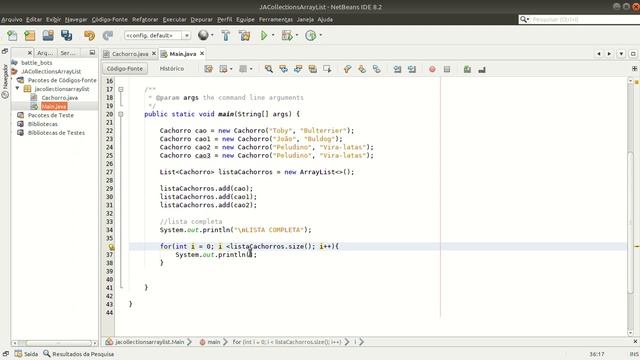Toggle Highlight Search icon
The image size is (640, 360).
coord(313,69)
